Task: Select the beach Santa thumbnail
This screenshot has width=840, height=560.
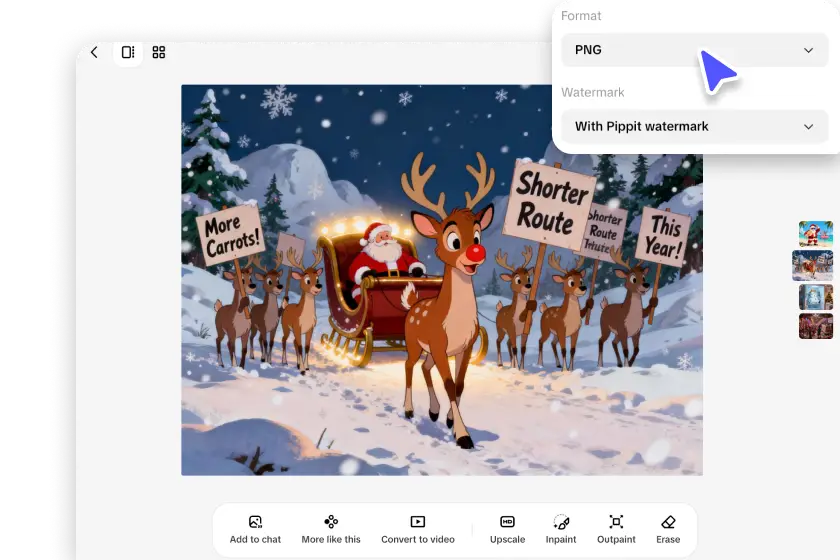Action: pyautogui.click(x=816, y=234)
